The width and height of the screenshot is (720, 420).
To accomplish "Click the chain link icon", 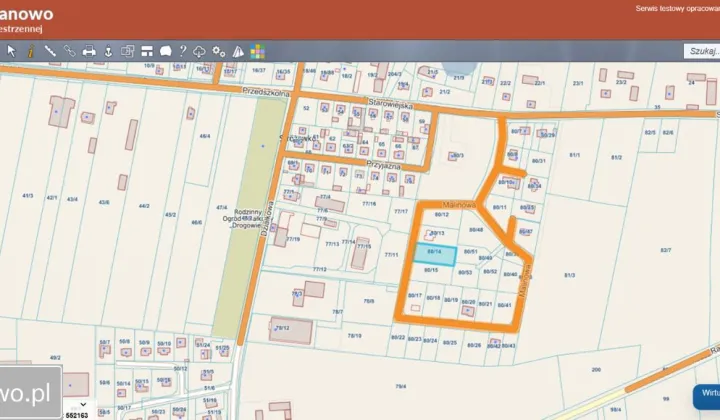I will tap(69, 51).
